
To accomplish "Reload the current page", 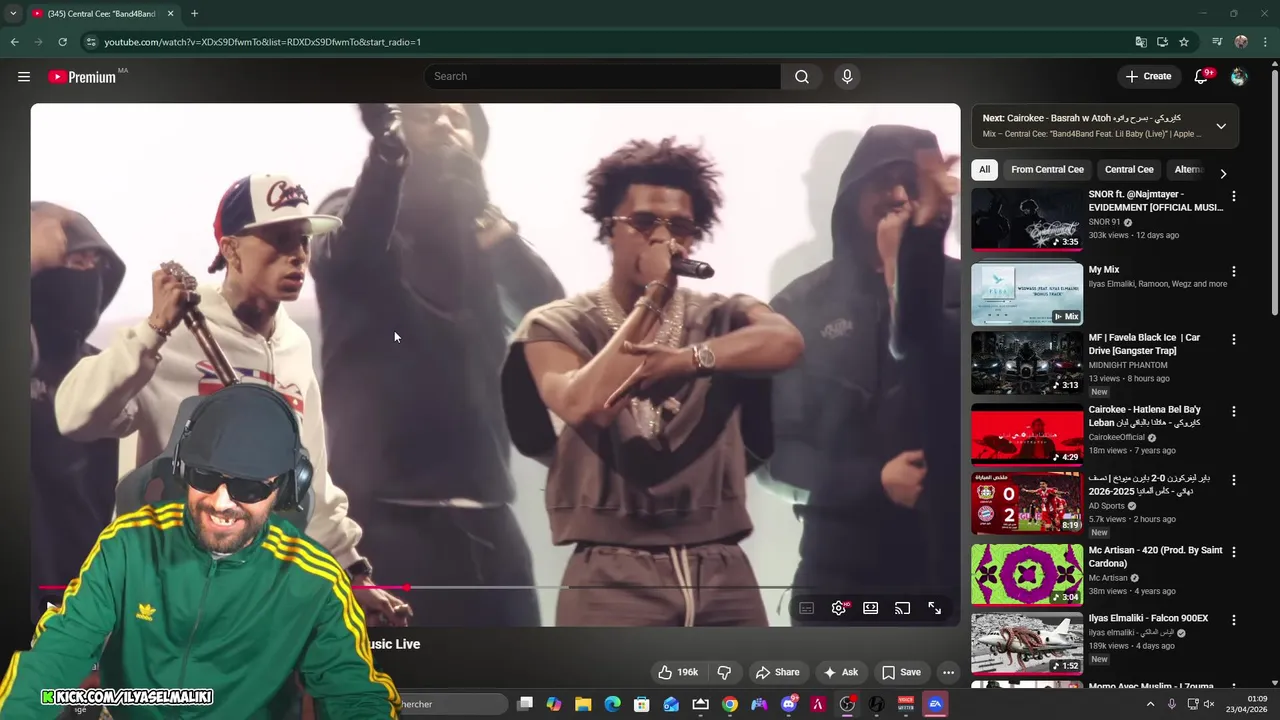I will click(62, 42).
